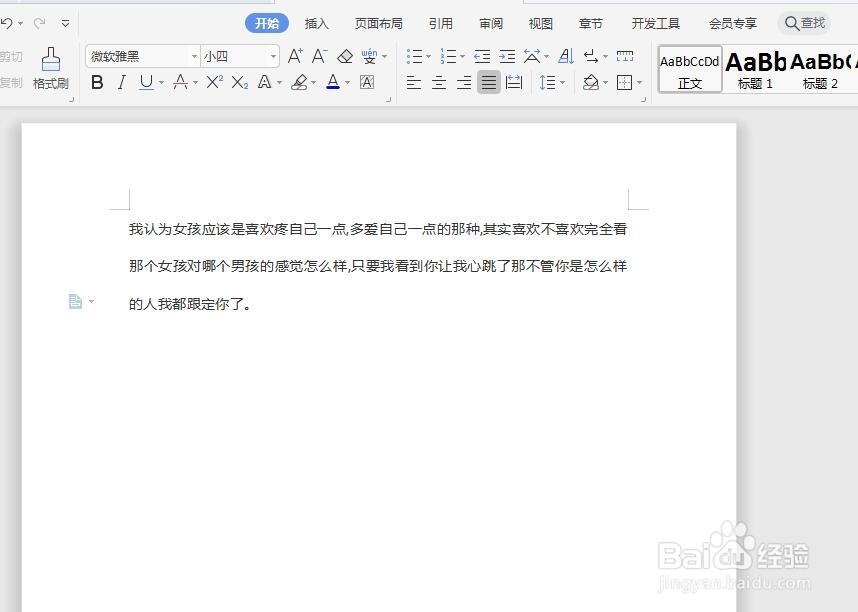Select the Format Painter (格式刷) tool
Viewport: 858px width, 612px height.
pos(52,70)
